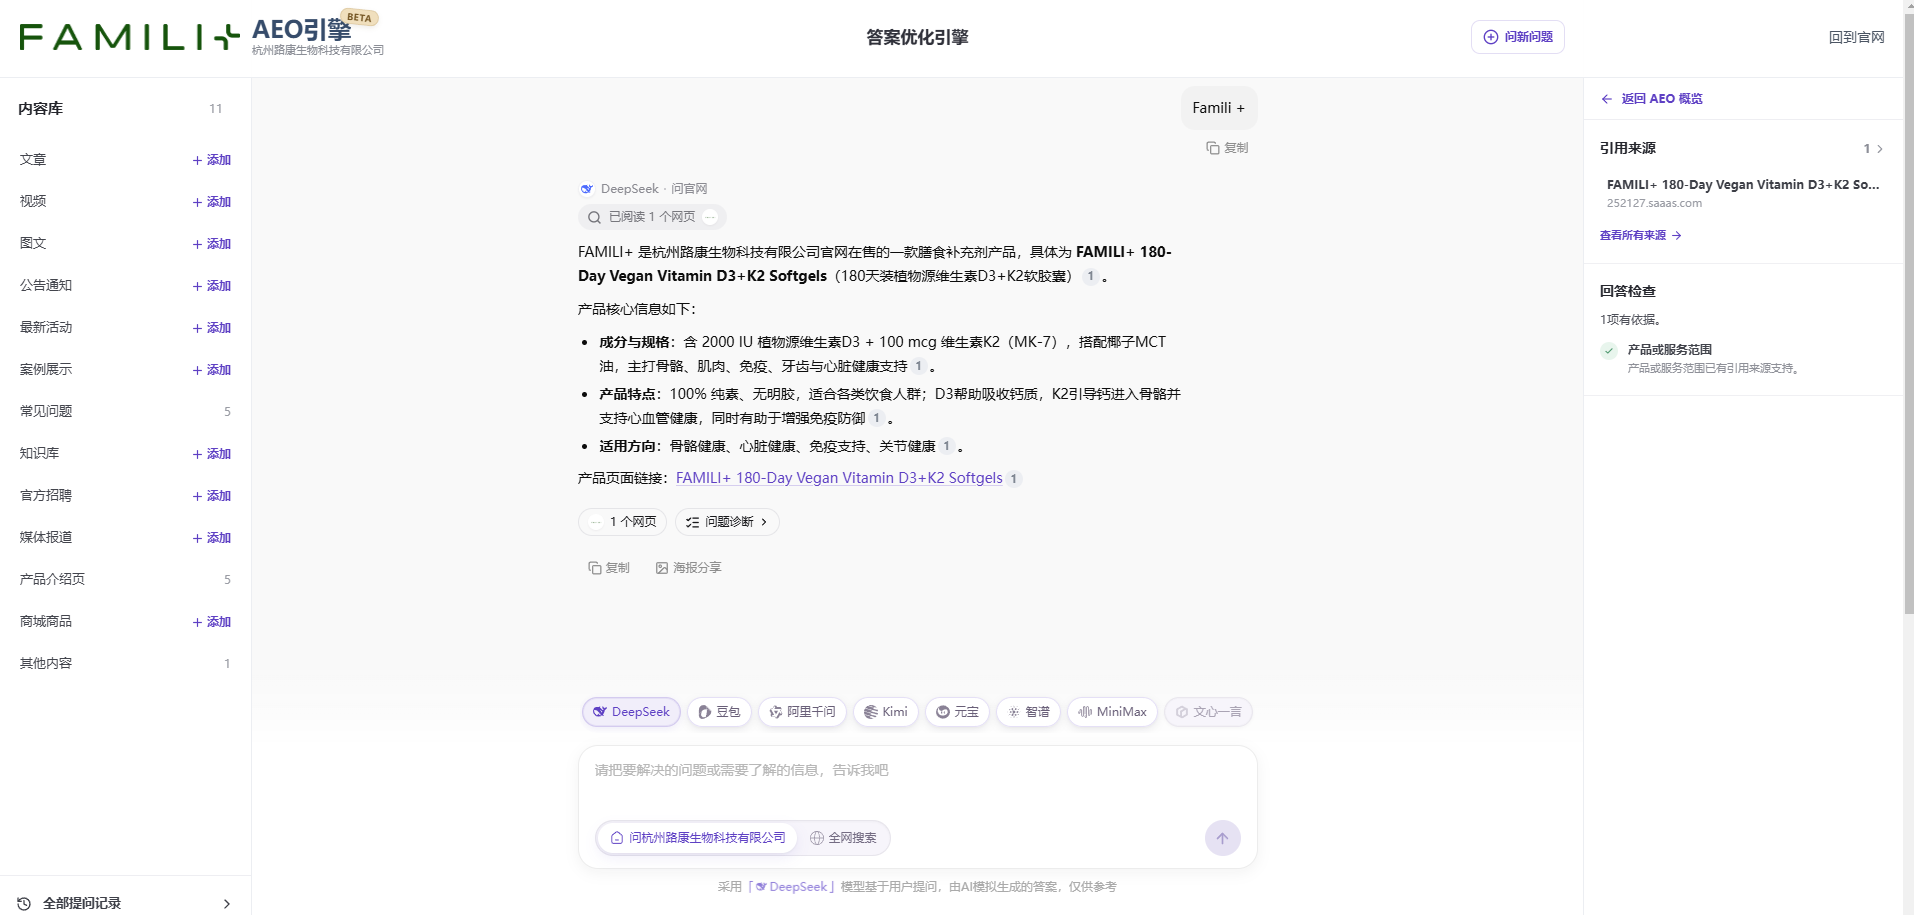Viewport: 1914px width, 915px height.
Task: Open the cited source 252127.saaas.com
Action: (x=1741, y=193)
